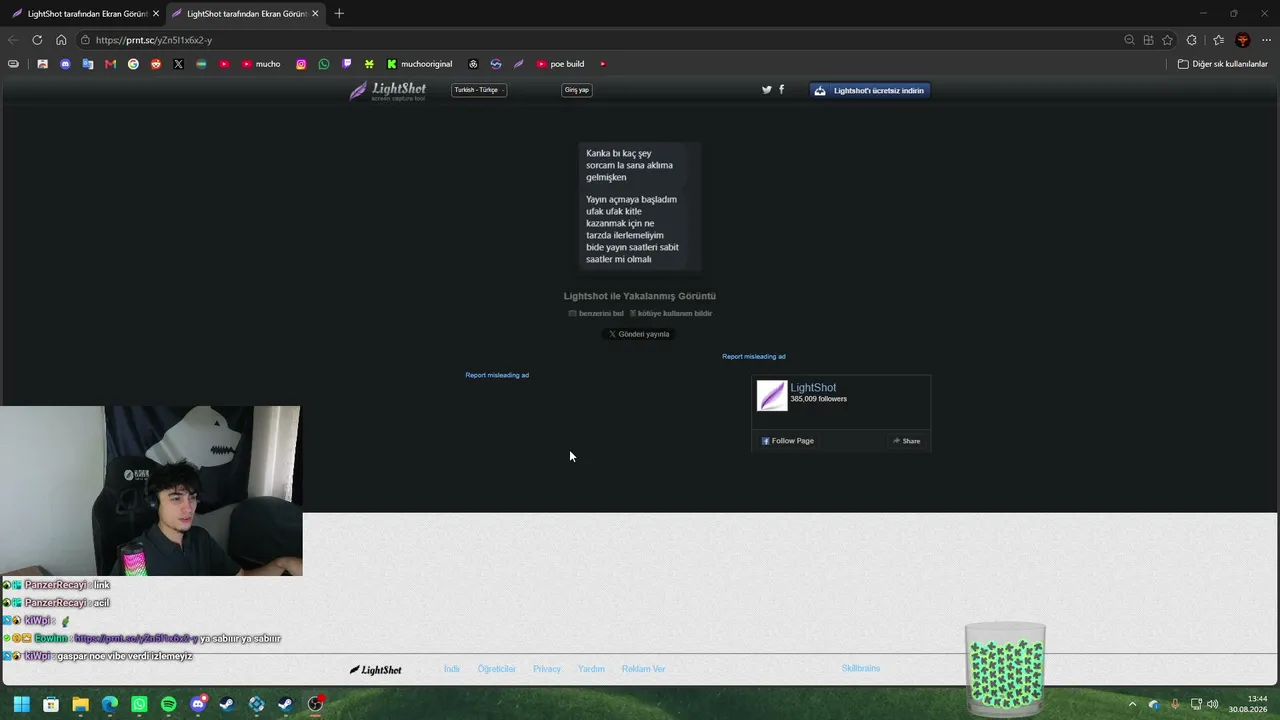Open the Google Translate bookmark icon

[88, 64]
